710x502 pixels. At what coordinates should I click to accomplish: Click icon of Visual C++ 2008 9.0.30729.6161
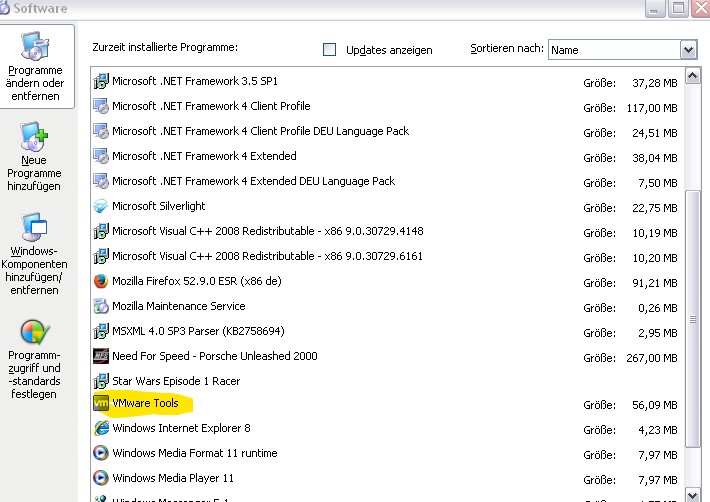[x=101, y=256]
